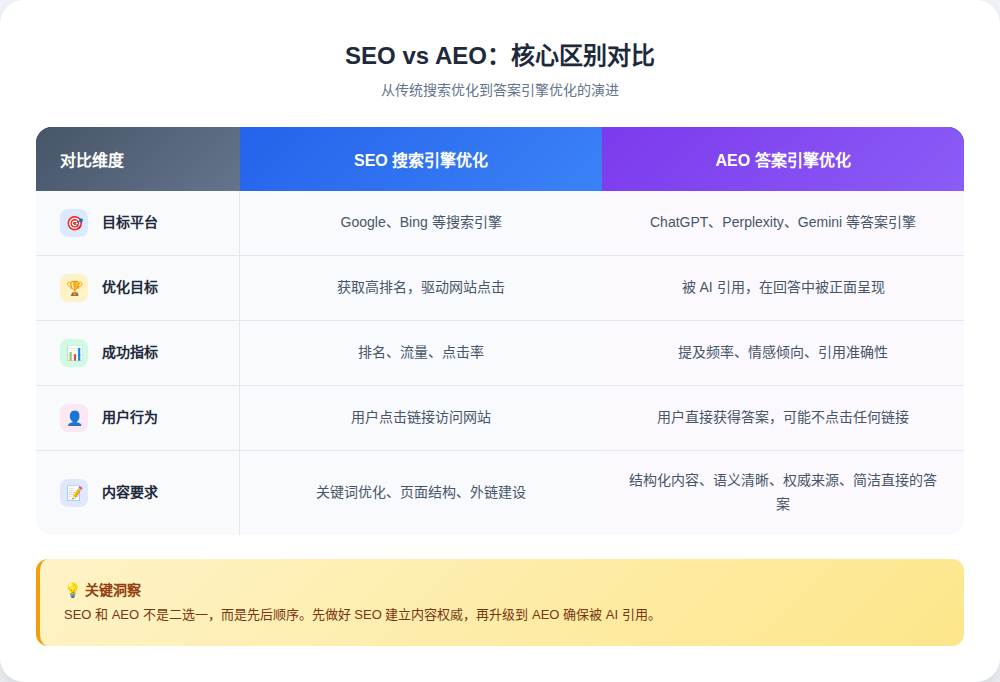Image resolution: width=1000 pixels, height=682 pixels.
Task: Select the purple AEO 答案引擎优化 column header
Action: [782, 160]
